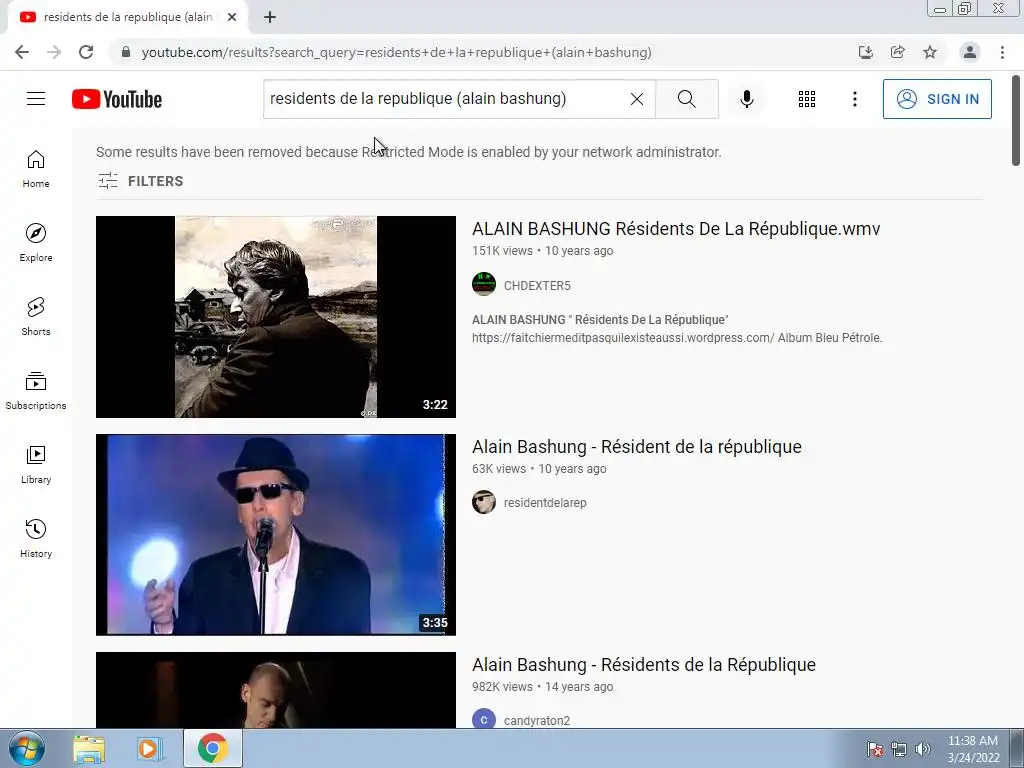
Task: Open the volume speaker tray icon
Action: click(x=923, y=749)
